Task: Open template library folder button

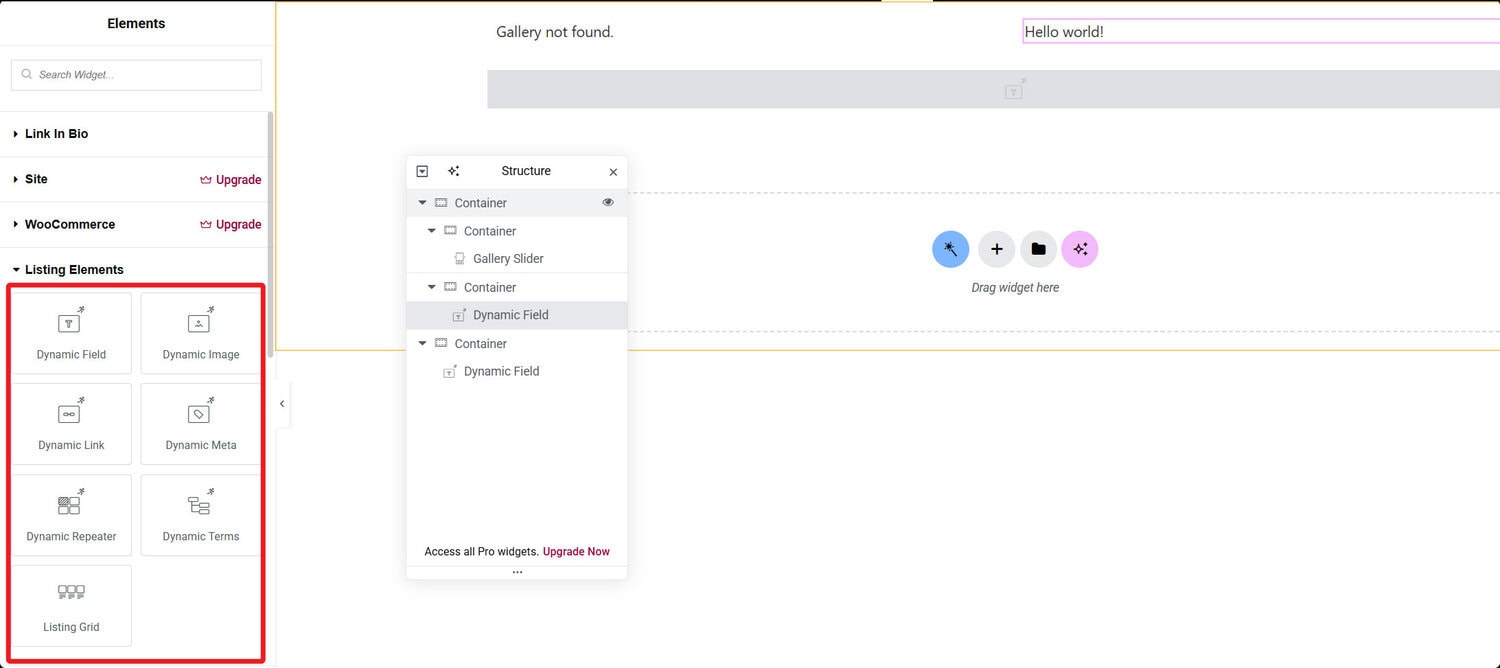Action: point(1038,249)
